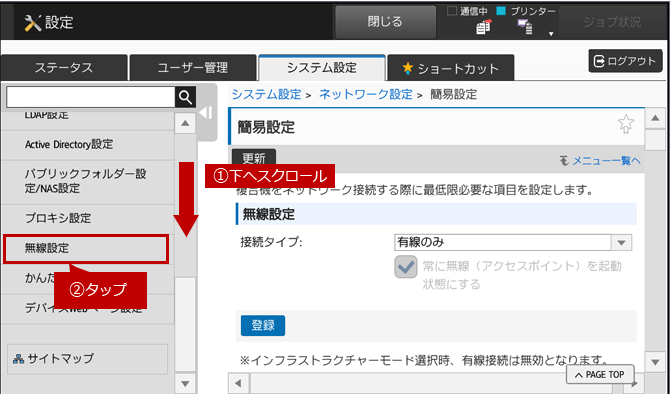
Task: Open ジョブ状況 button
Action: (x=612, y=22)
